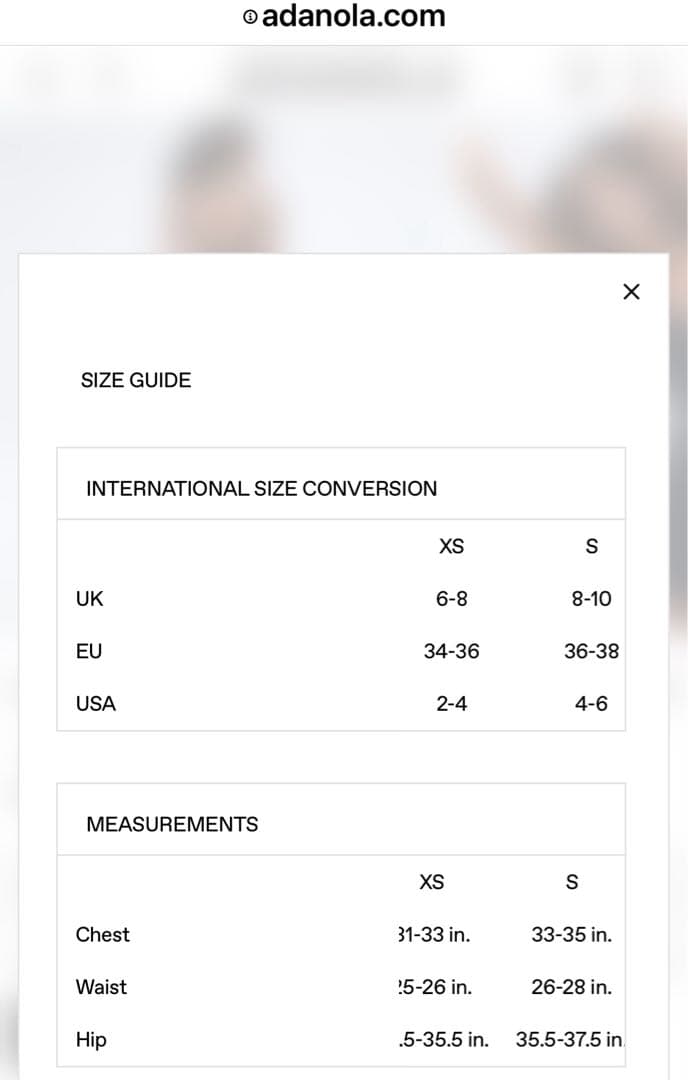Close the size guide popup

coord(631,291)
